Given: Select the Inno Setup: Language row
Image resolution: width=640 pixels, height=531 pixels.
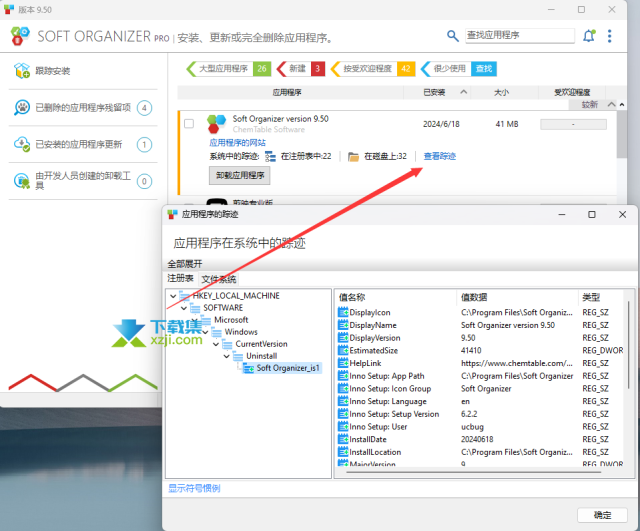Looking at the screenshot, I should click(480, 401).
